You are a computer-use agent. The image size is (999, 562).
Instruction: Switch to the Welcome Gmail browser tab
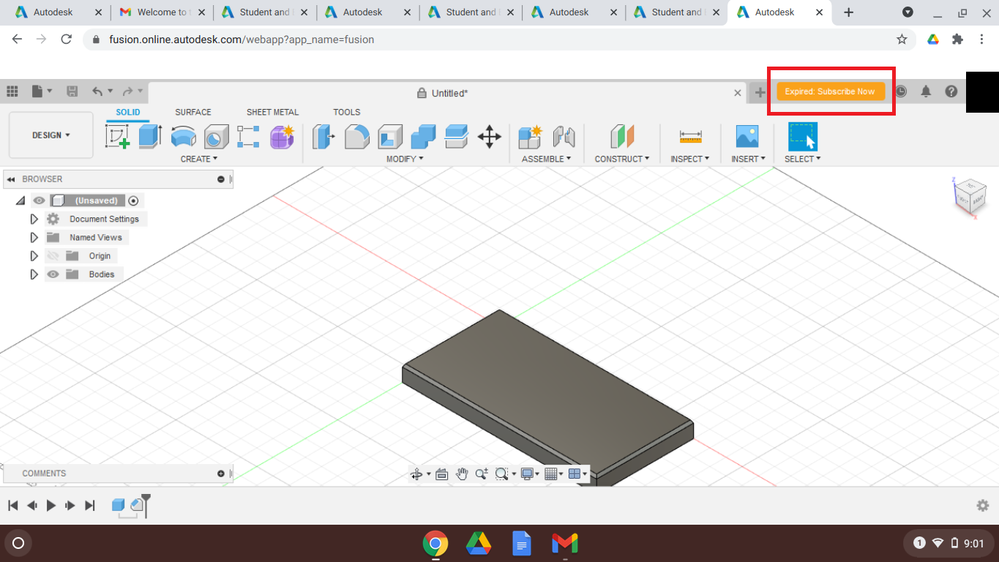point(162,12)
